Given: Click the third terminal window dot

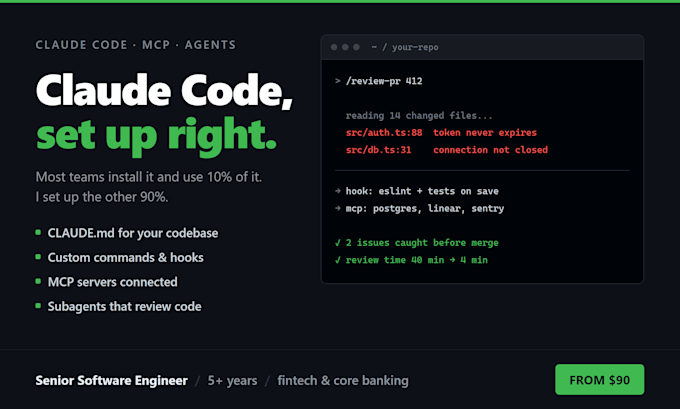Looking at the screenshot, I should tap(356, 47).
